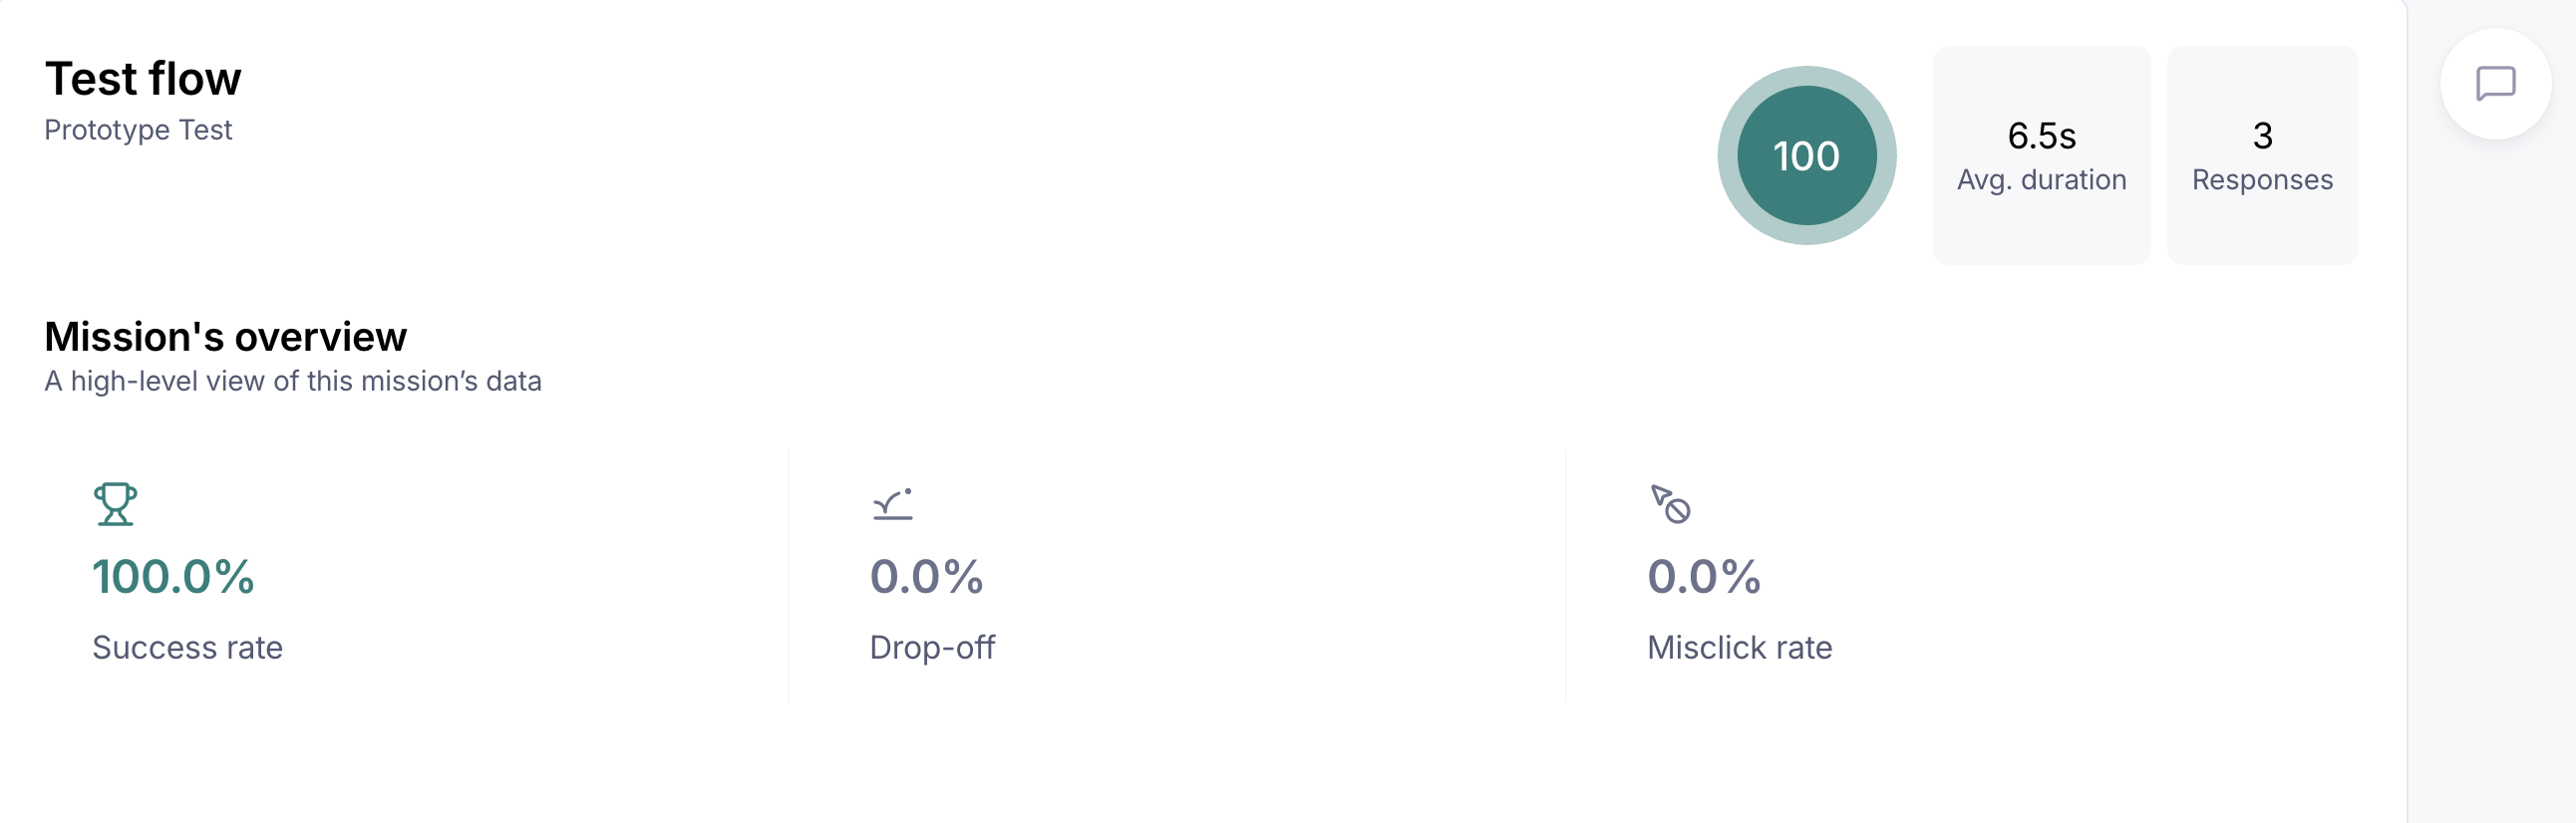The image size is (2576, 823).
Task: Click the trophy success rate icon
Action: point(115,503)
